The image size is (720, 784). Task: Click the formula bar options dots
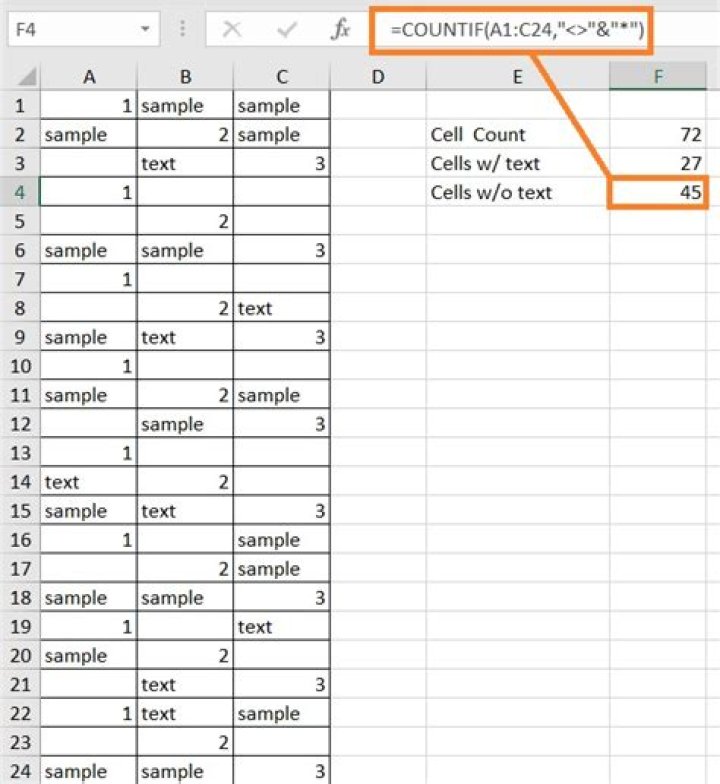(x=182, y=29)
